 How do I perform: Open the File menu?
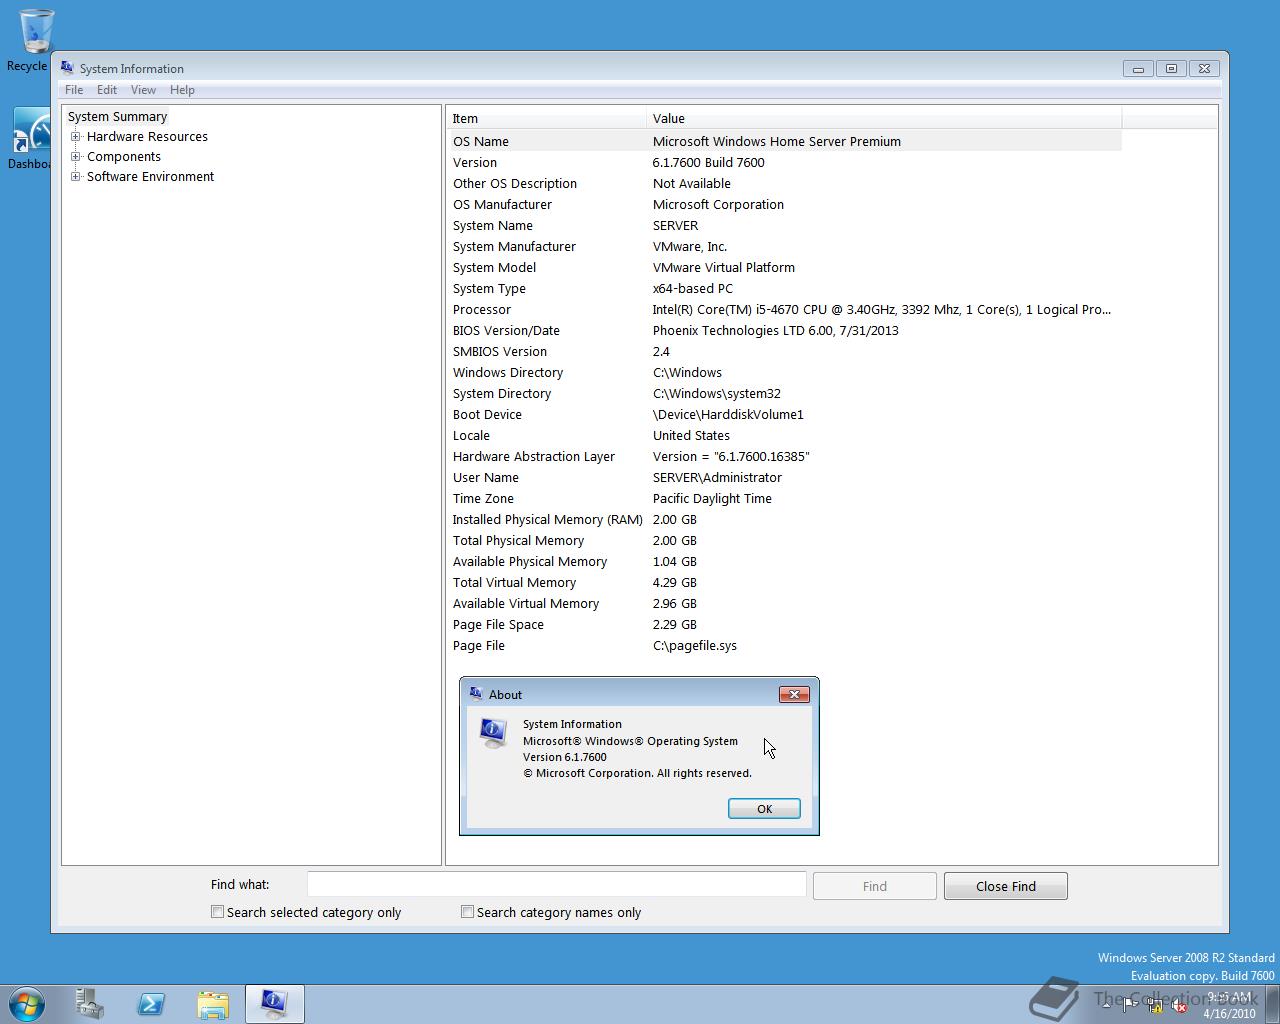click(74, 90)
